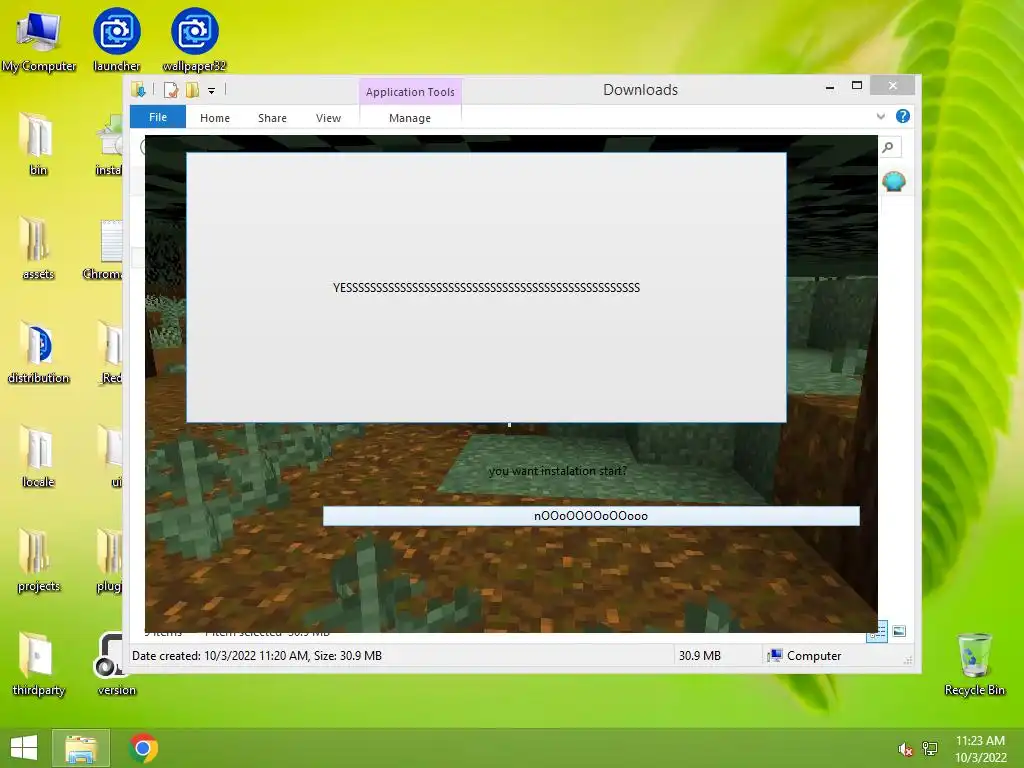Open the assets folder on desktop
Viewport: 1024px width, 768px height.
pos(38,248)
